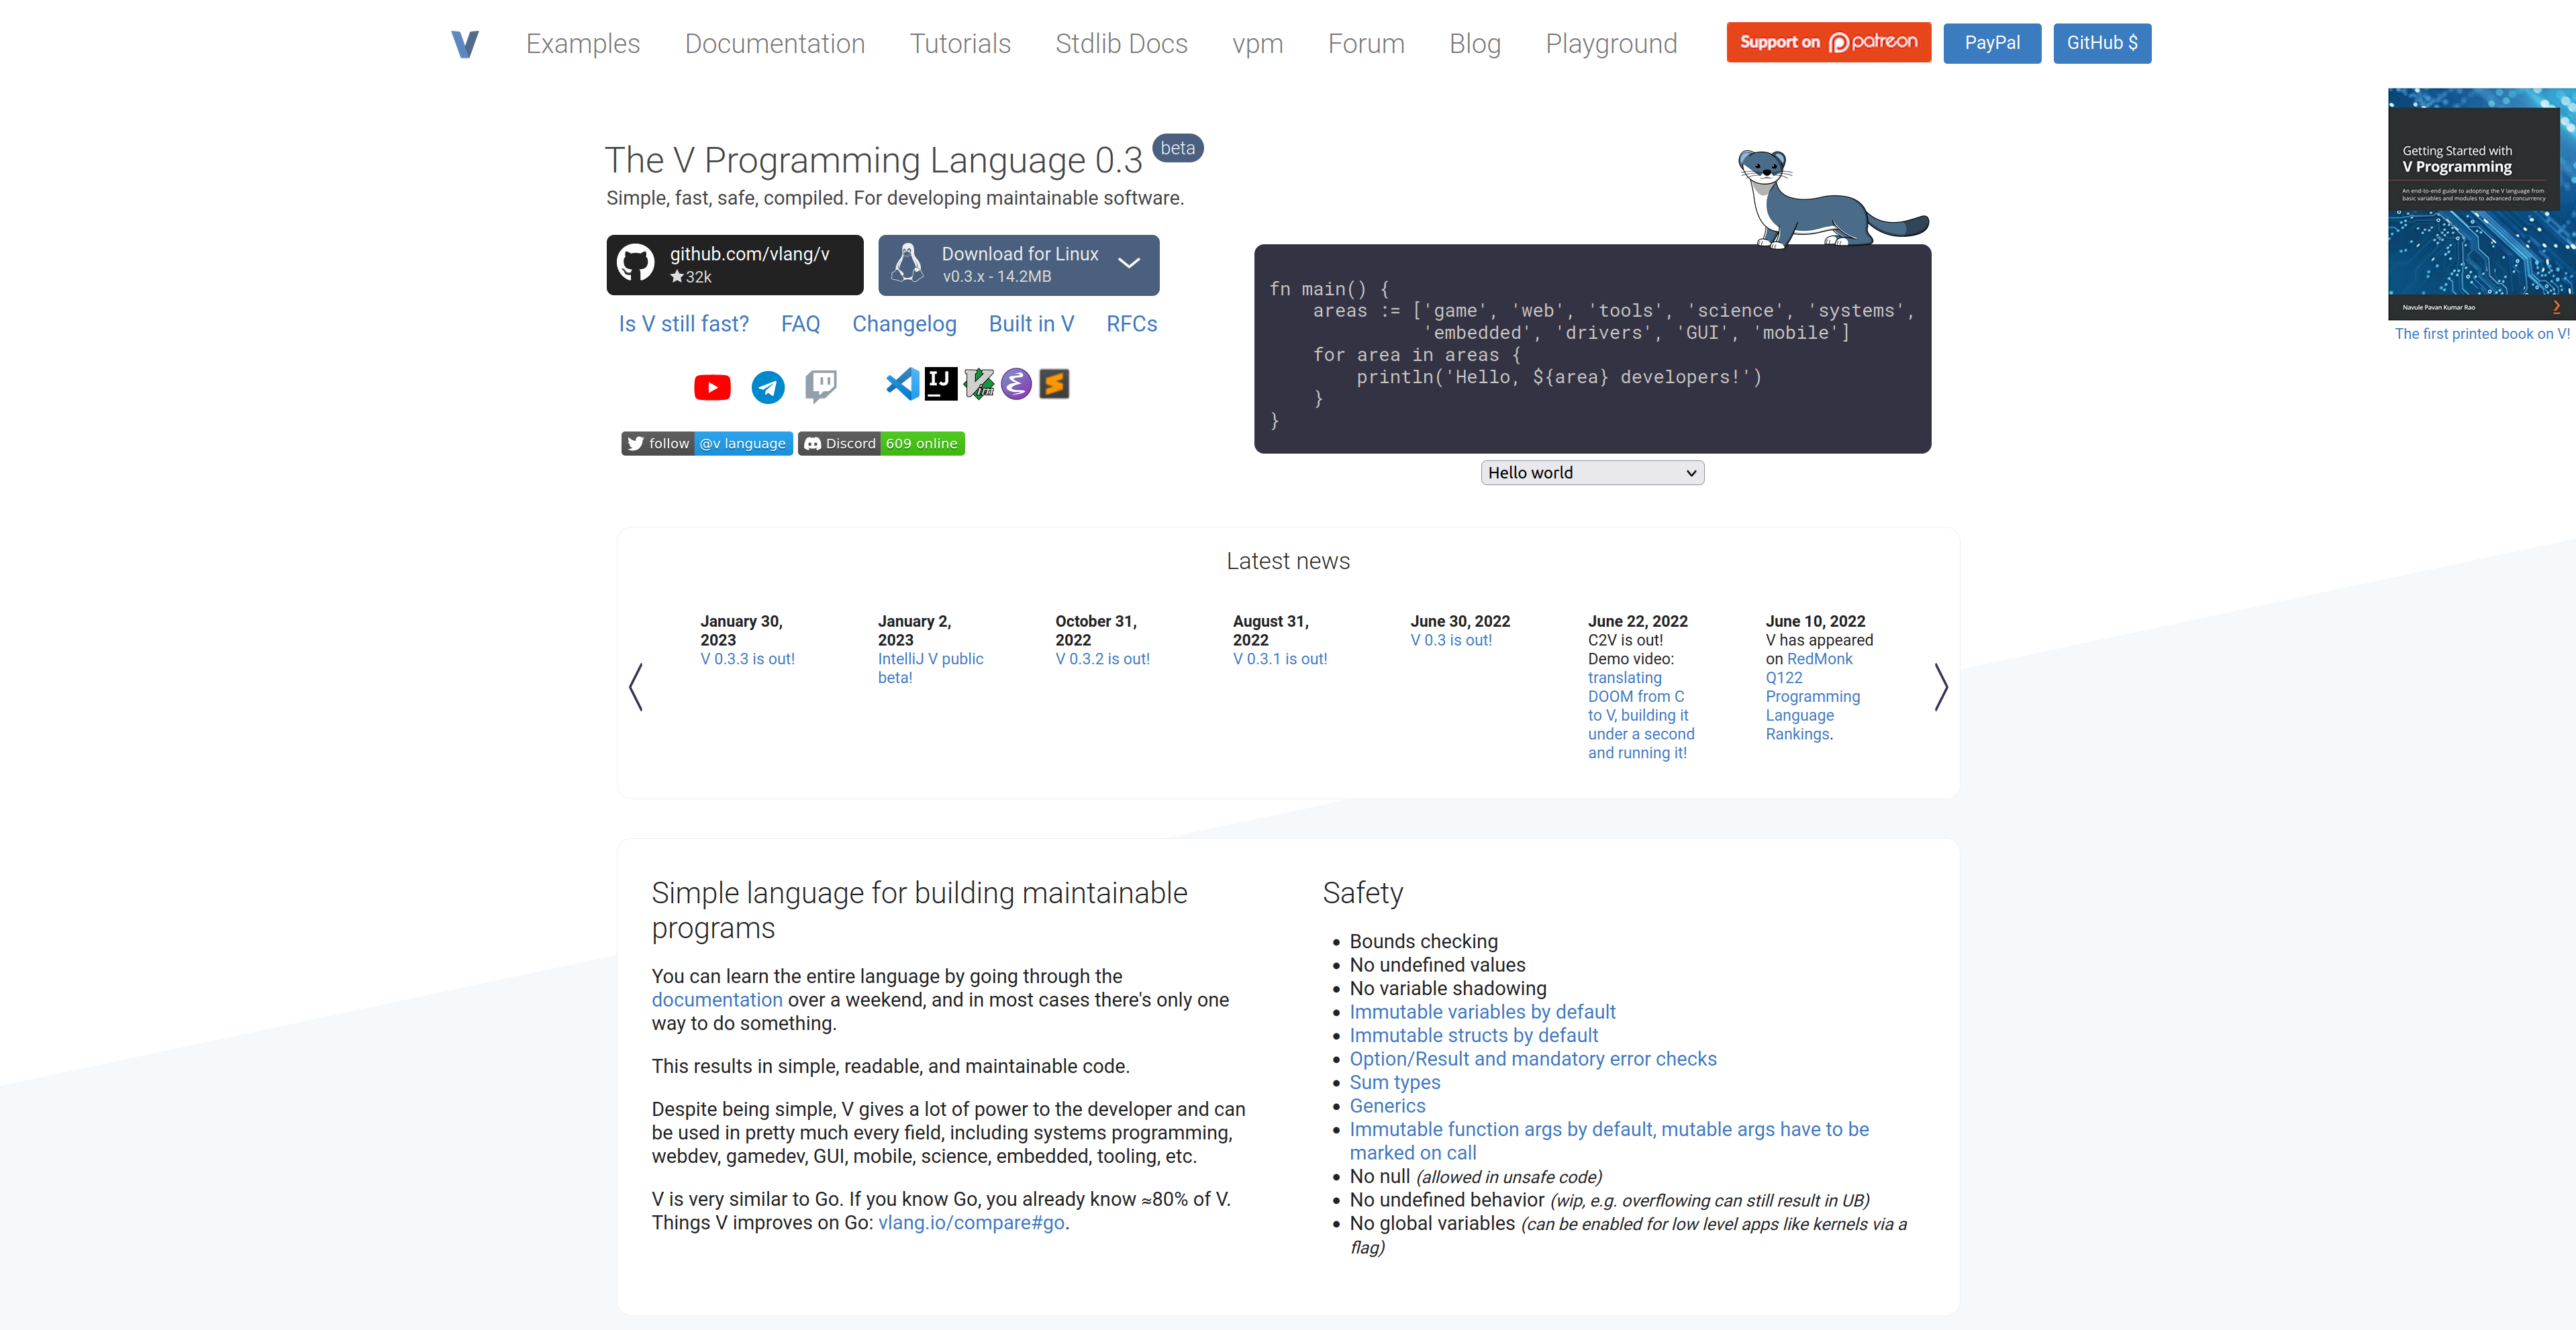Open the Documentation menu item
Screen dimensions: 2576x1330
(x=774, y=44)
